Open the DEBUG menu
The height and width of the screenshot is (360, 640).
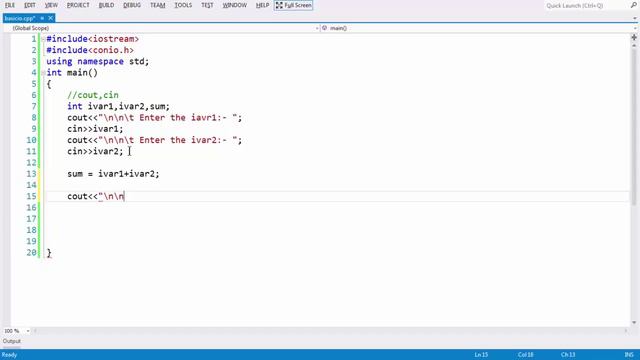tap(132, 5)
